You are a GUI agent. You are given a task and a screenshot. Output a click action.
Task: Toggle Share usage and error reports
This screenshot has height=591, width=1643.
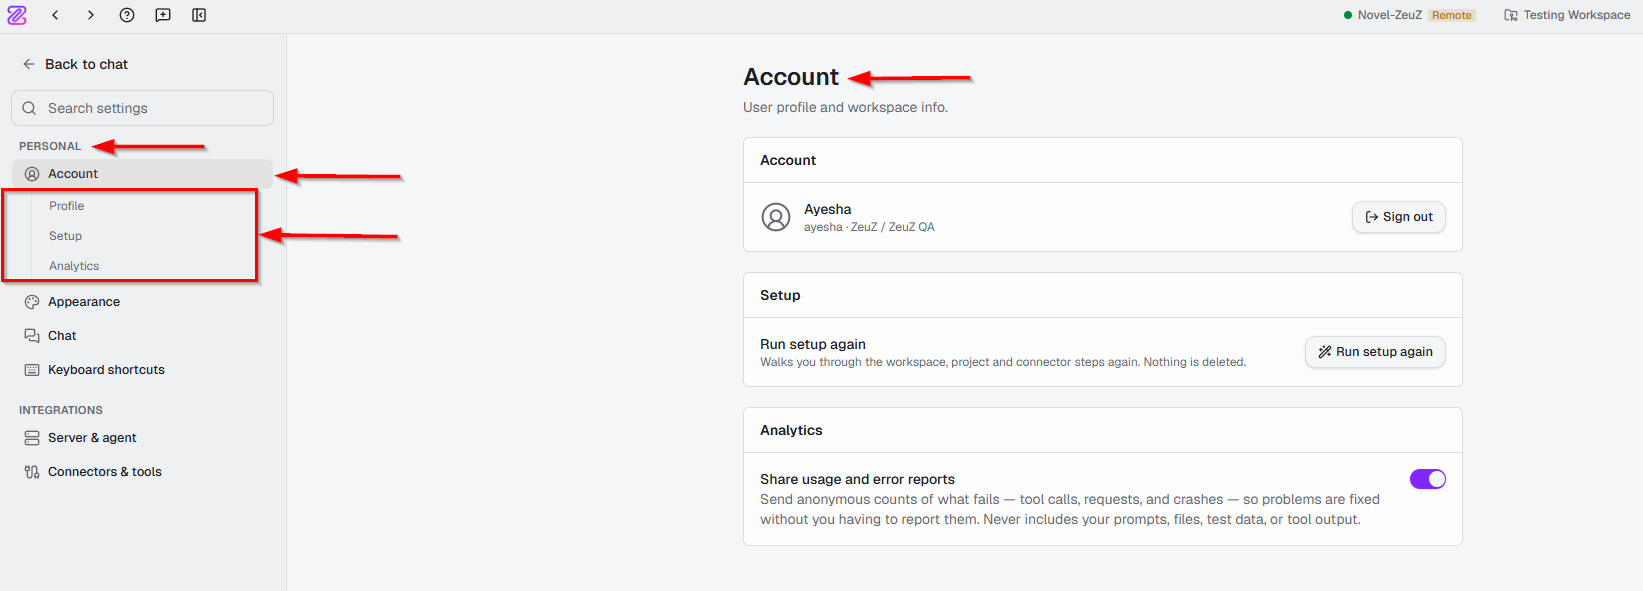1428,479
